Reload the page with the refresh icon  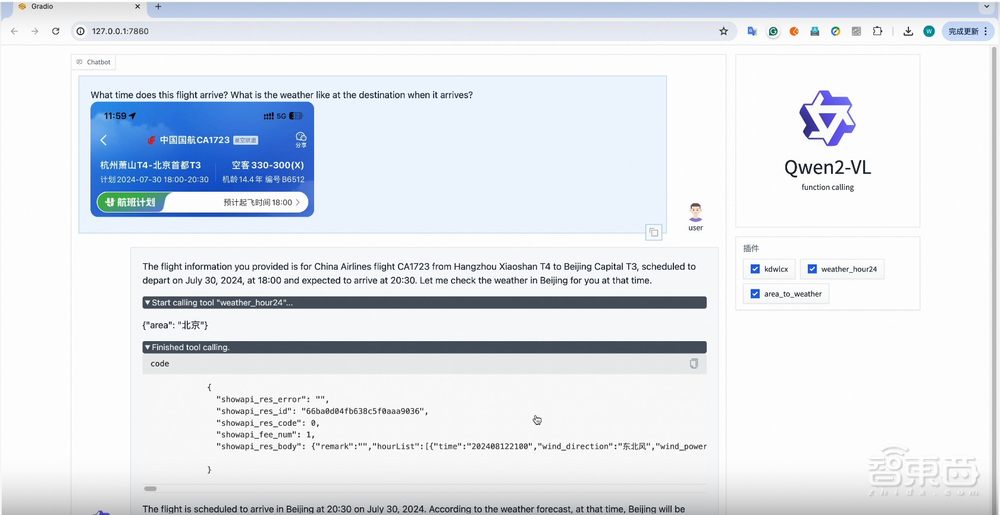pos(56,31)
